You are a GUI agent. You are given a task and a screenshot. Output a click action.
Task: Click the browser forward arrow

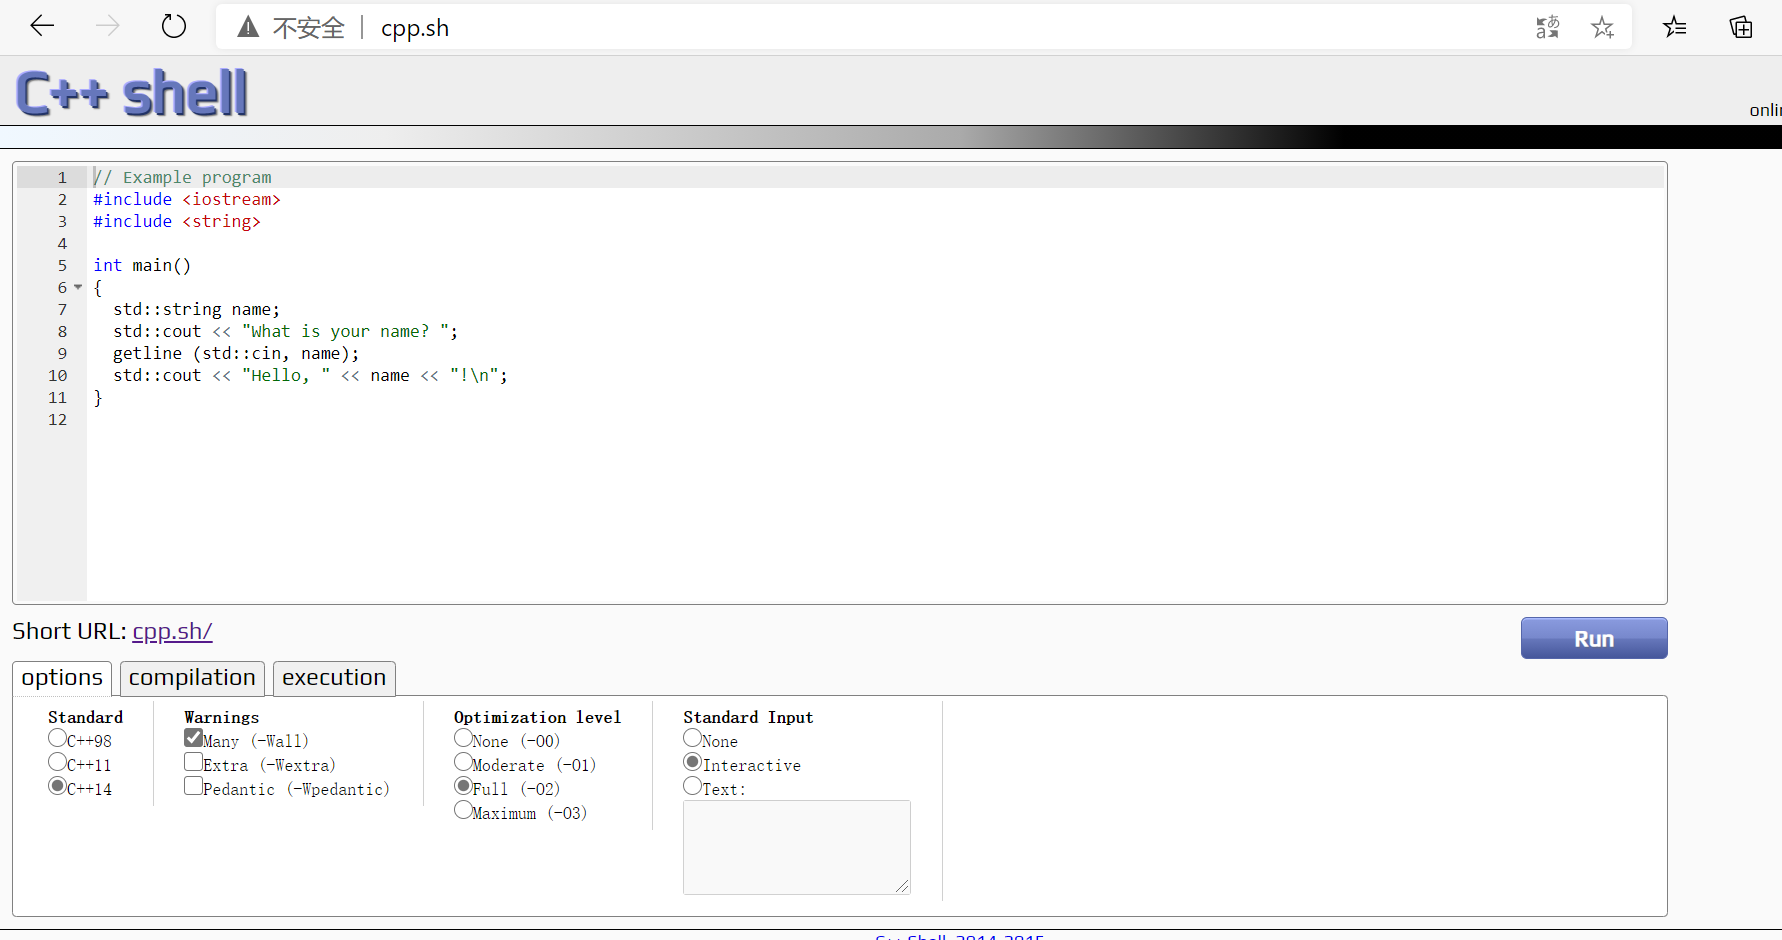coord(107,26)
